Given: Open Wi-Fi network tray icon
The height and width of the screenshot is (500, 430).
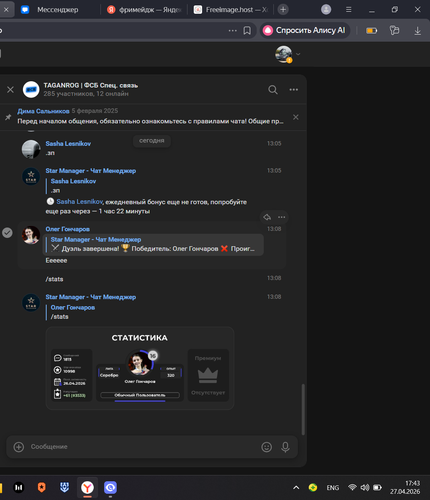Looking at the screenshot, I should (352, 487).
